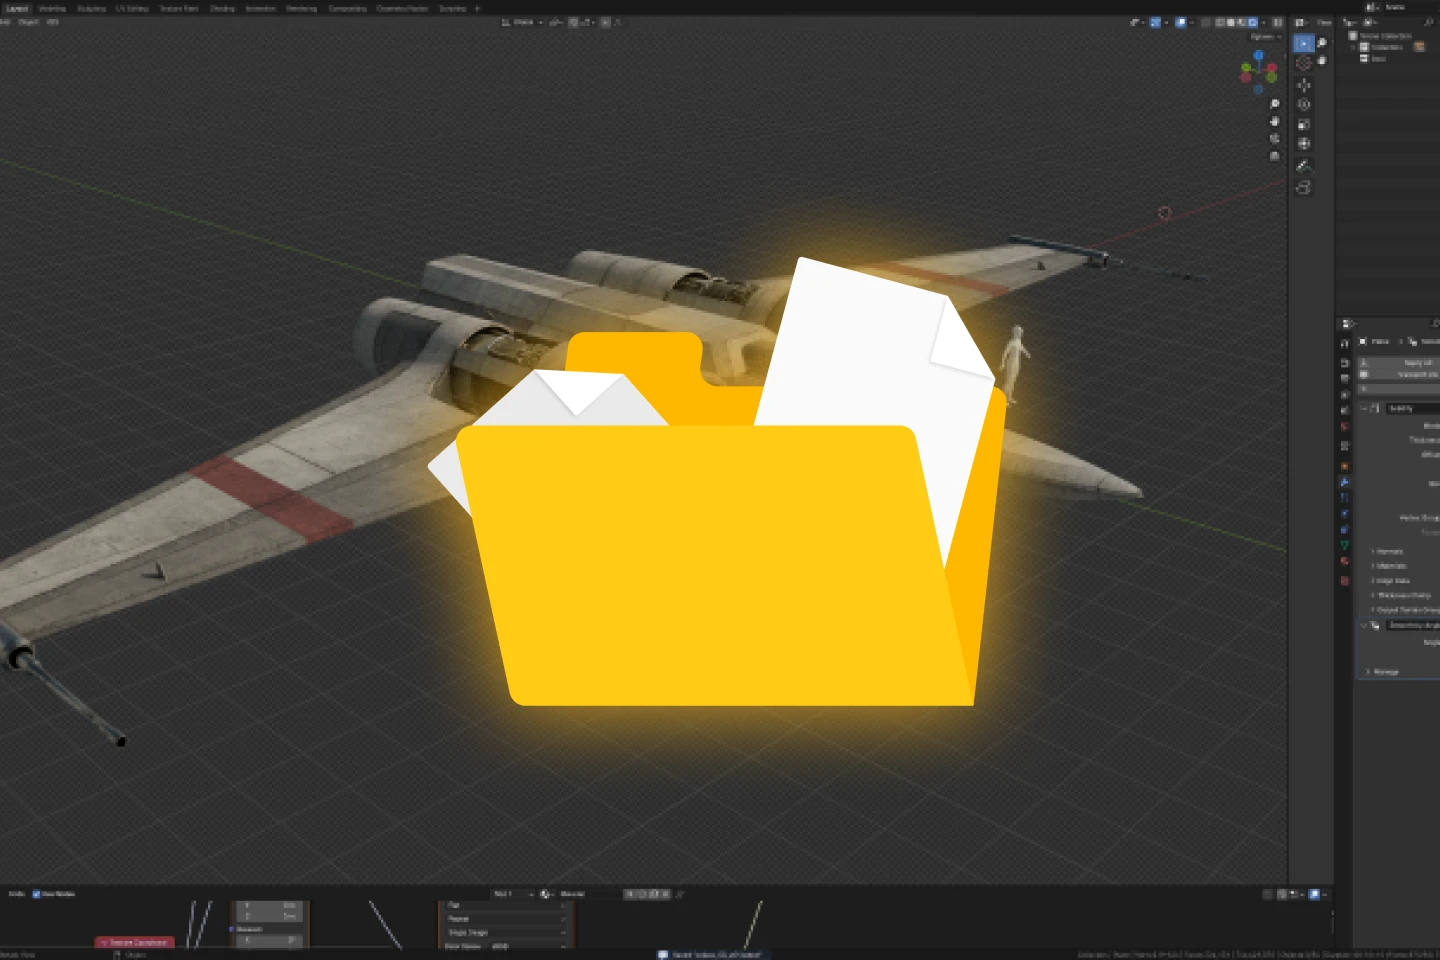Open the green Object Data tab

click(1345, 546)
